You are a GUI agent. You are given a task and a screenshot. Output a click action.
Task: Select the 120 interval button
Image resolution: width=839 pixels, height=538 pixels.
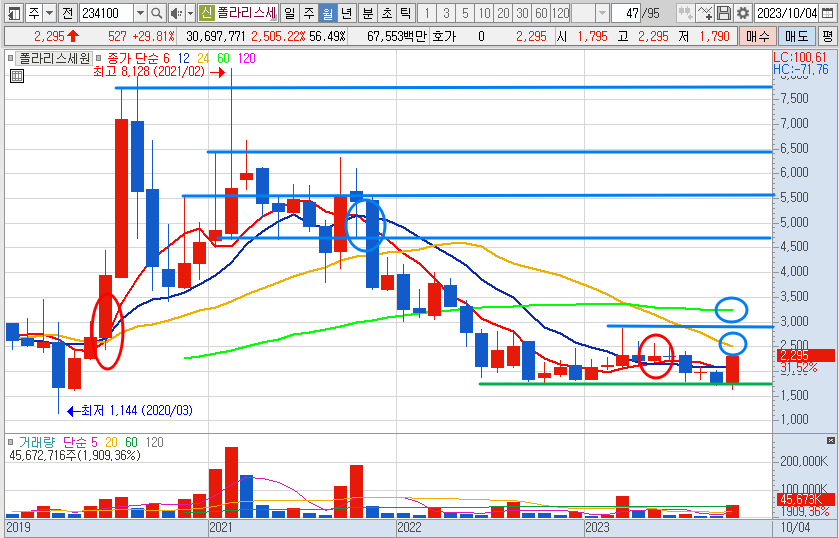[x=560, y=13]
